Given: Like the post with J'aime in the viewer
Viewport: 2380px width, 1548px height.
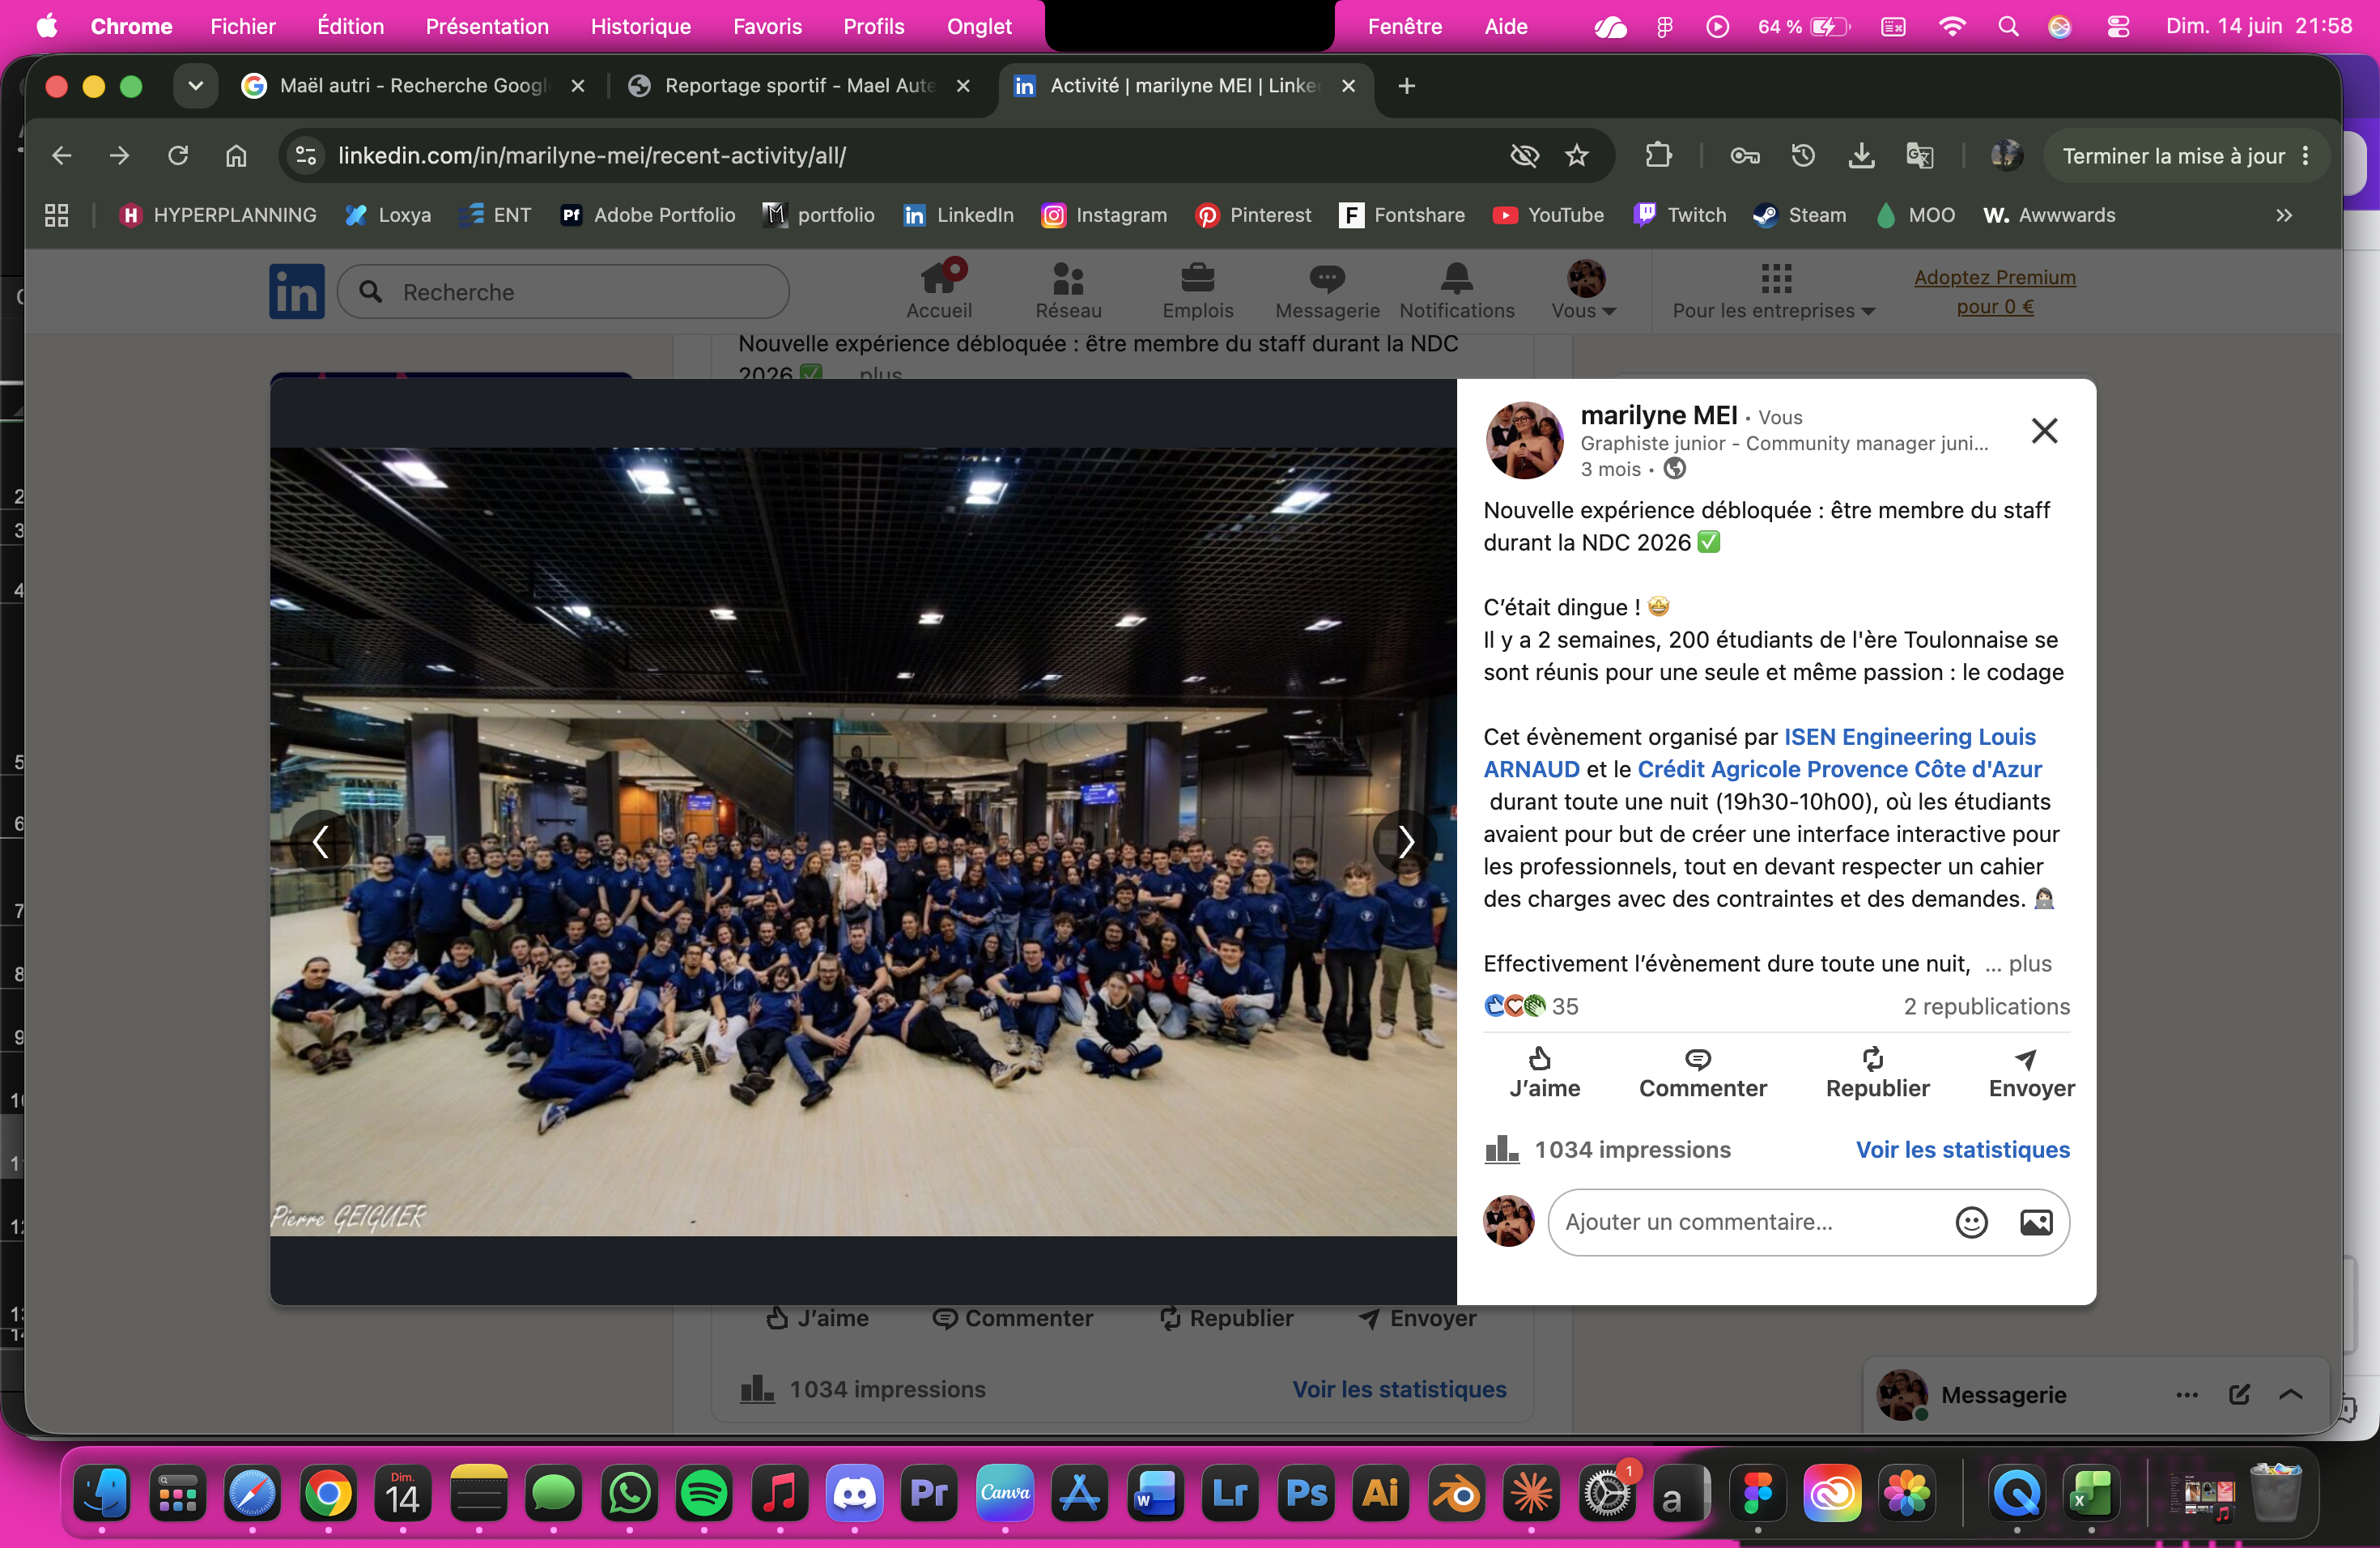Looking at the screenshot, I should click(1544, 1073).
